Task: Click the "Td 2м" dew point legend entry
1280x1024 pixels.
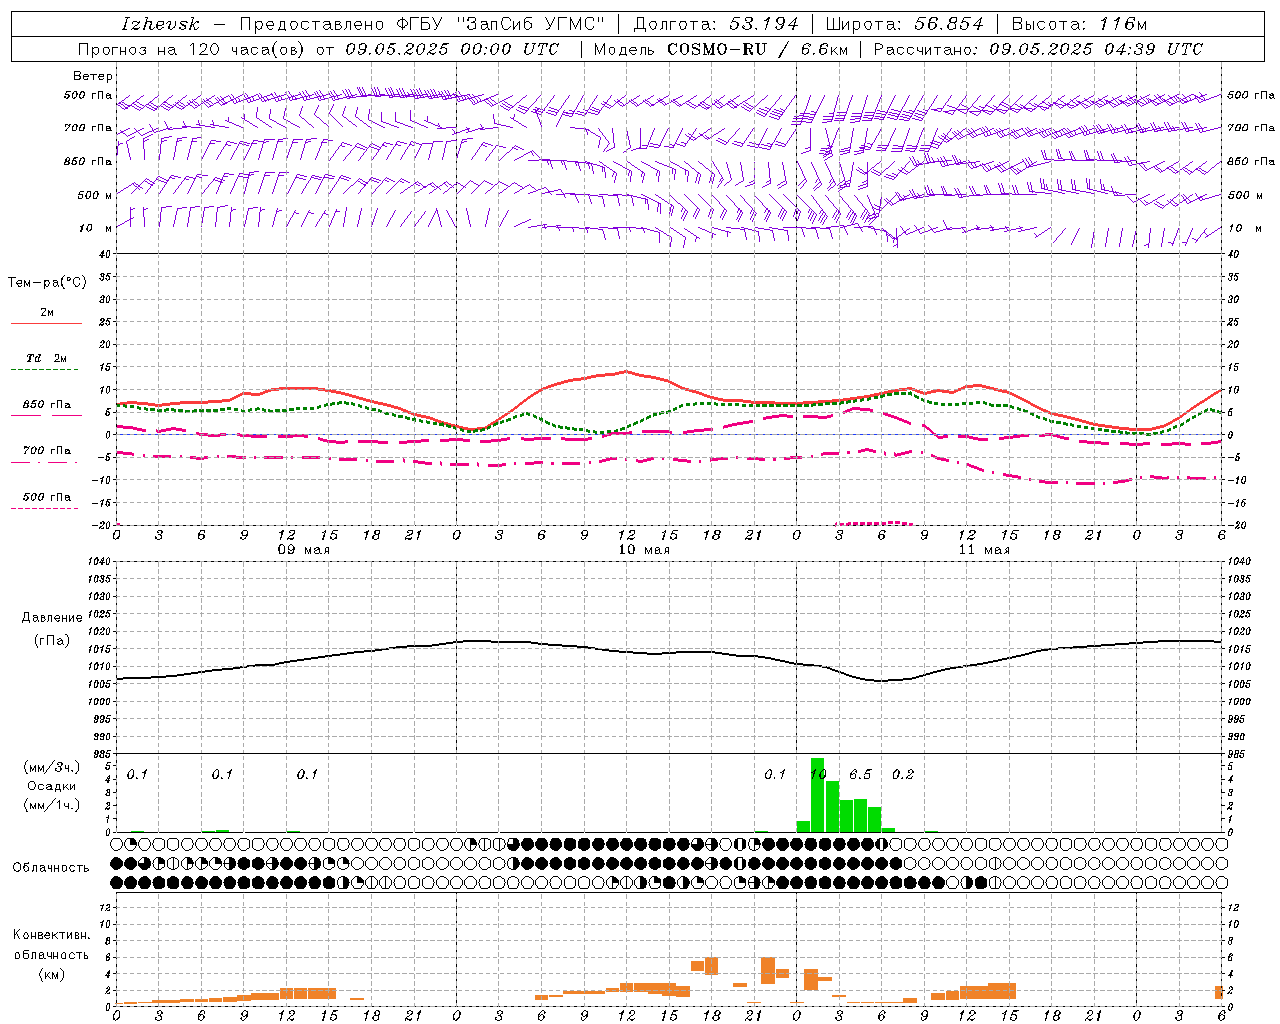Action: (x=47, y=358)
